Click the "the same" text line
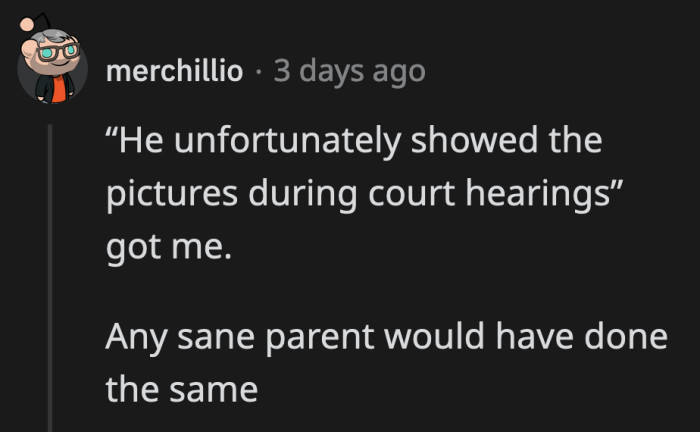The height and width of the screenshot is (432, 700). (182, 387)
